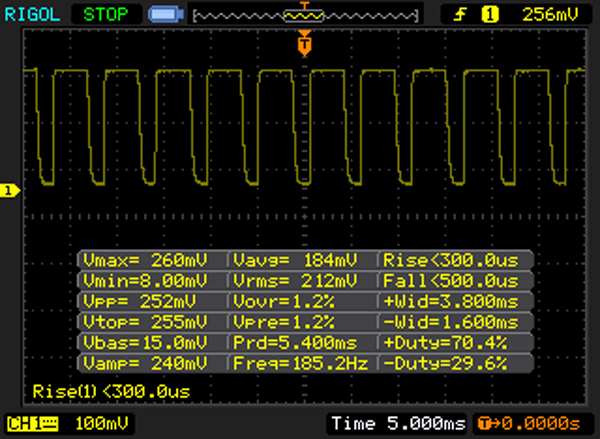The image size is (600, 439).
Task: Select the -Duty=29.6% measurement
Action: [445, 363]
